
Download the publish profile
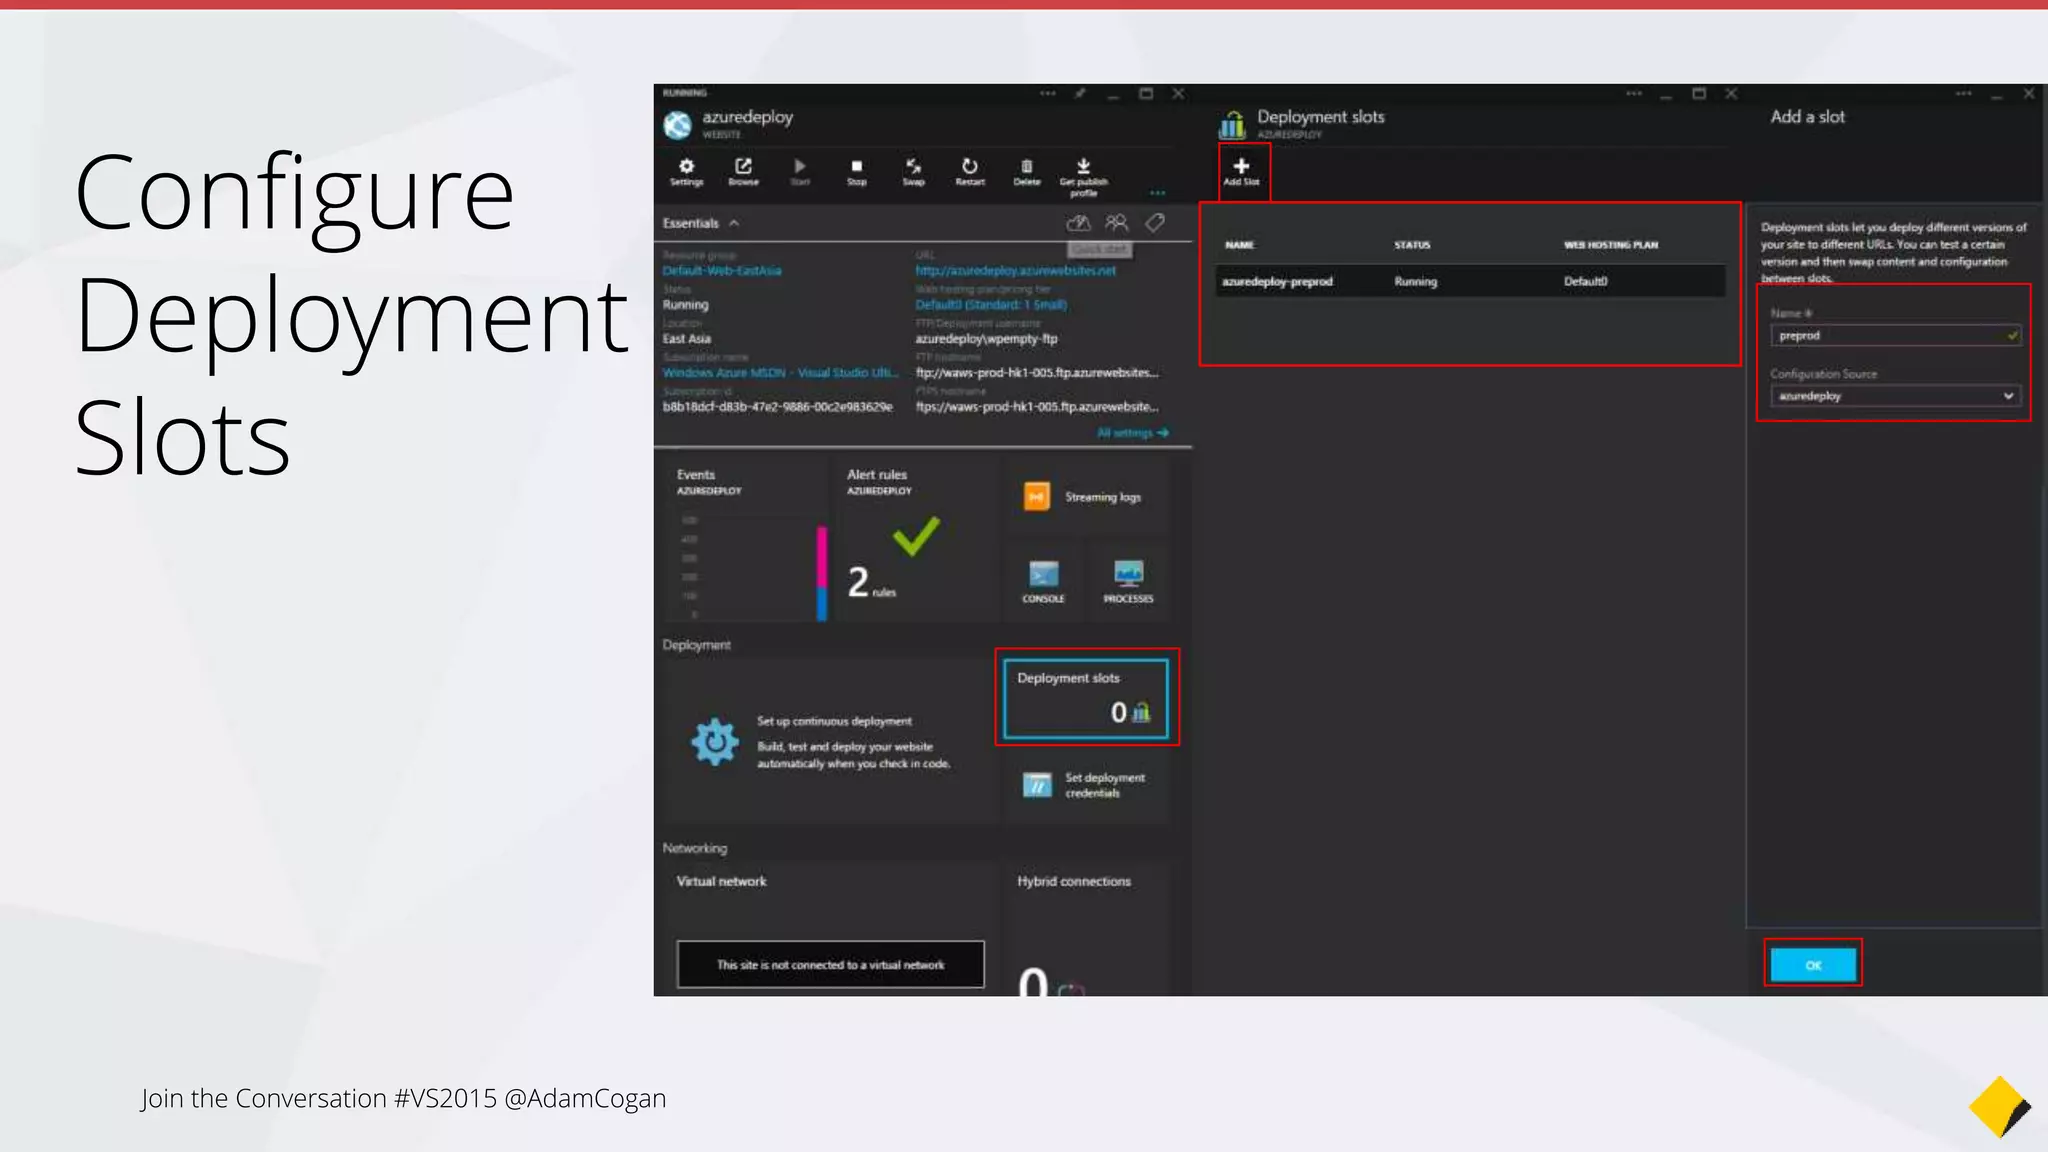click(x=1083, y=177)
